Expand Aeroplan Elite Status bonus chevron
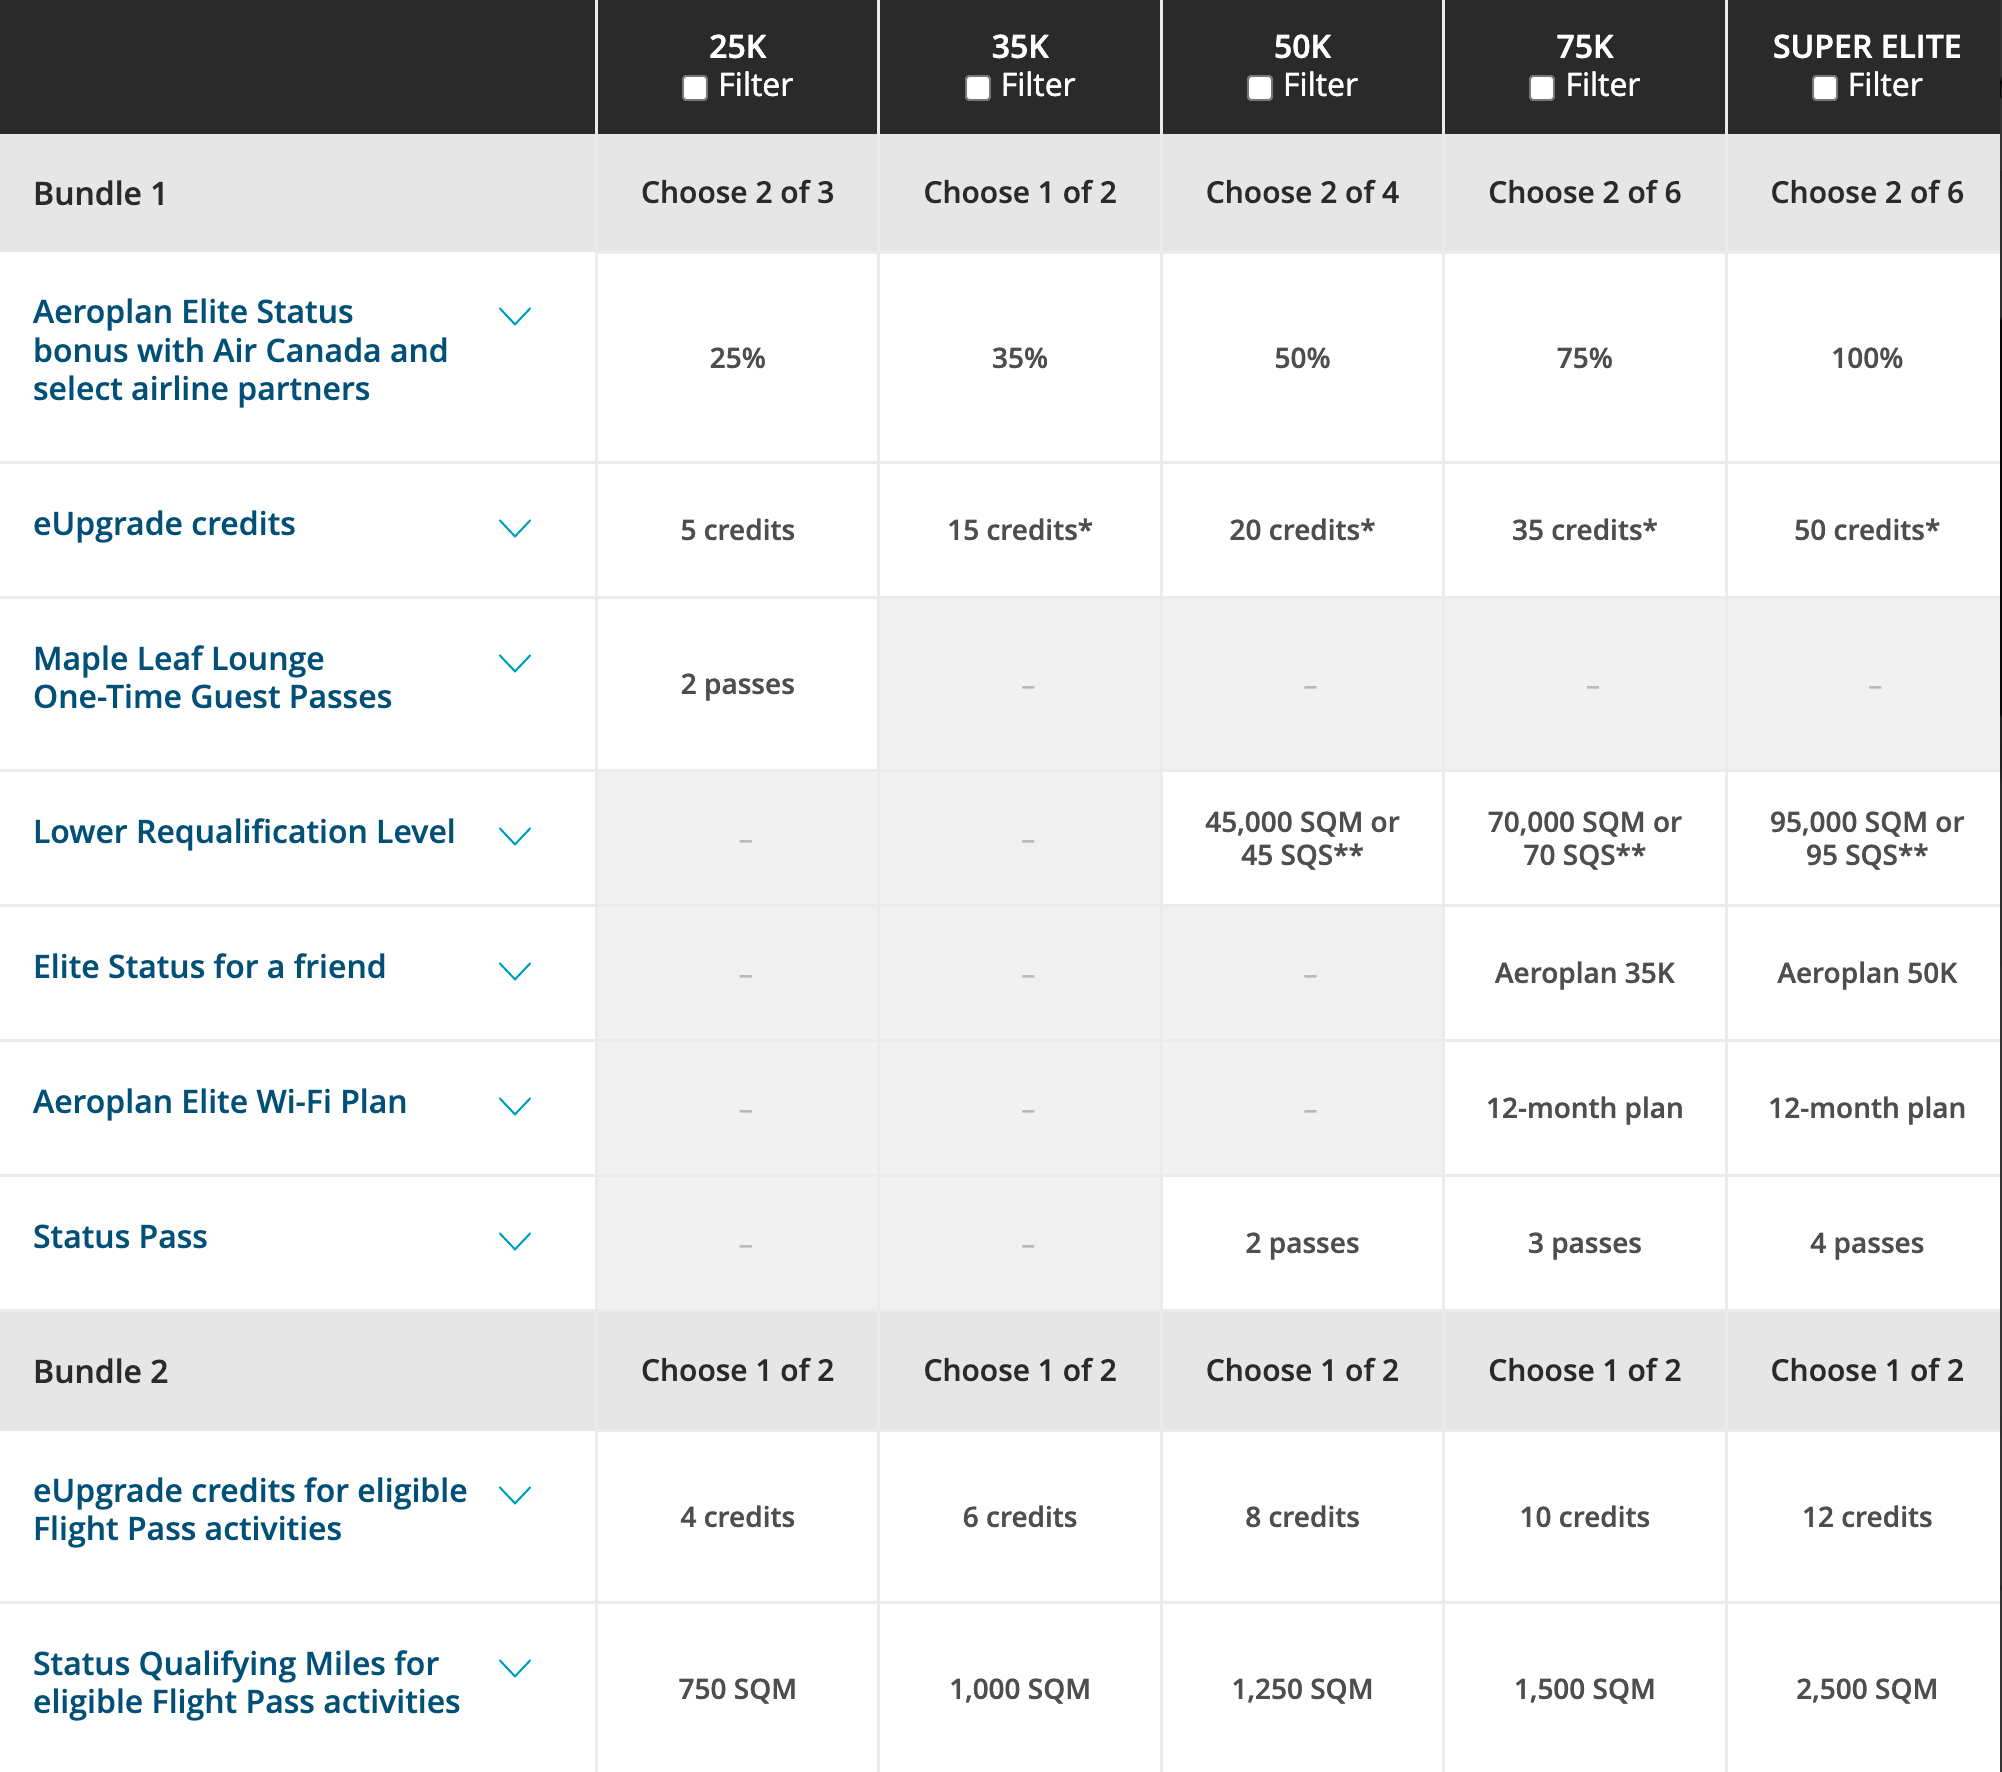 [x=515, y=316]
